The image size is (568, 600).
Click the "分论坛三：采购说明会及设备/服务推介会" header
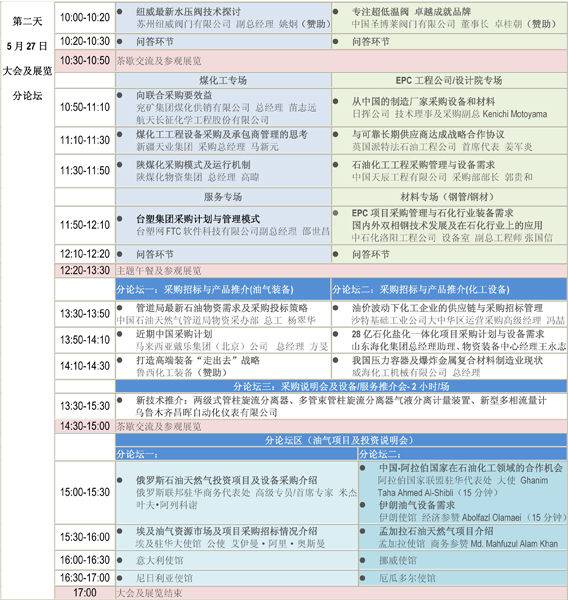341,386
